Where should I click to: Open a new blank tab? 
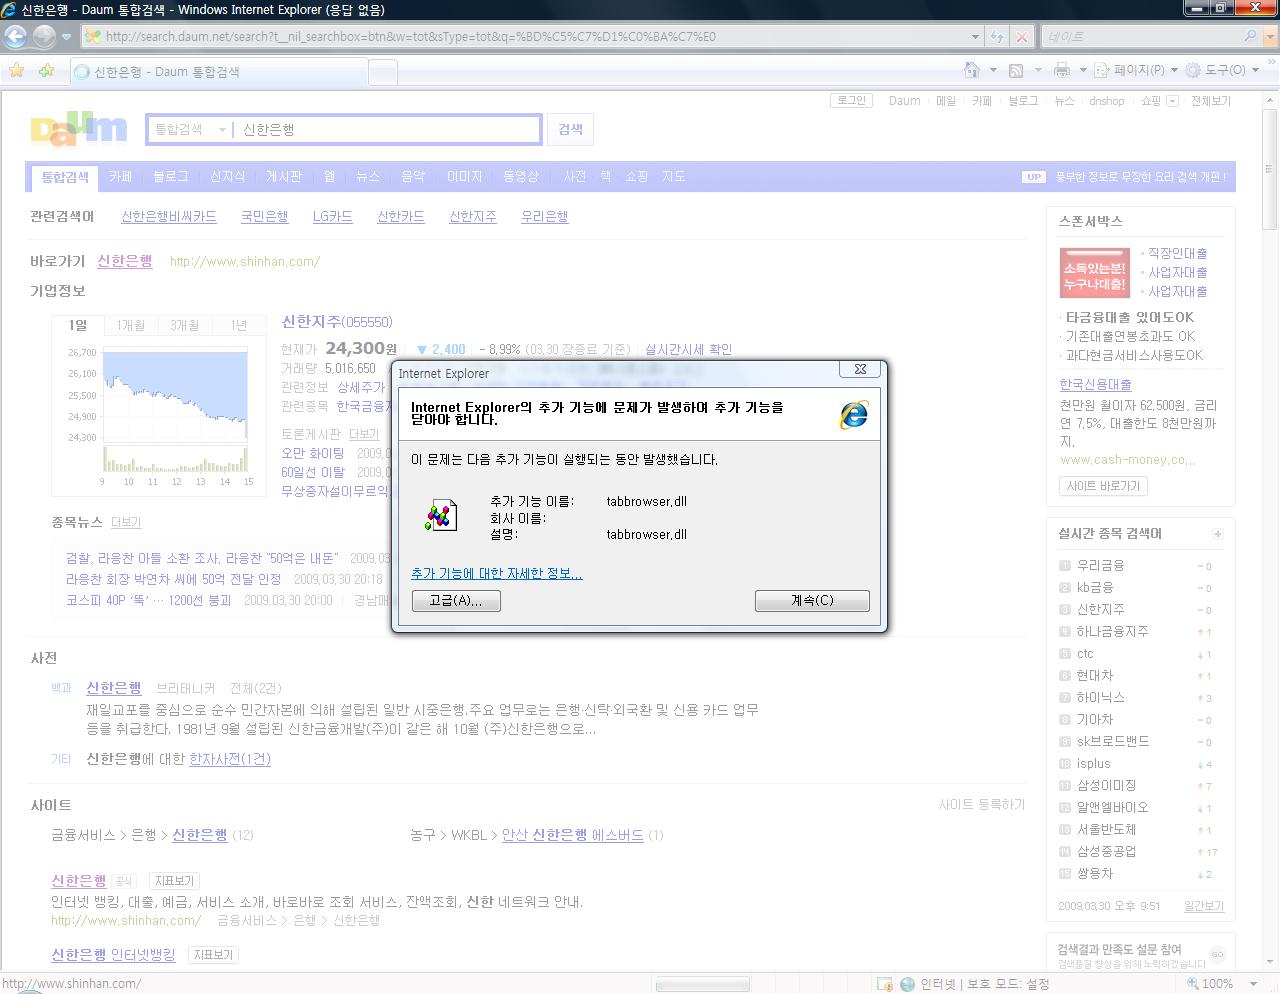[x=383, y=72]
